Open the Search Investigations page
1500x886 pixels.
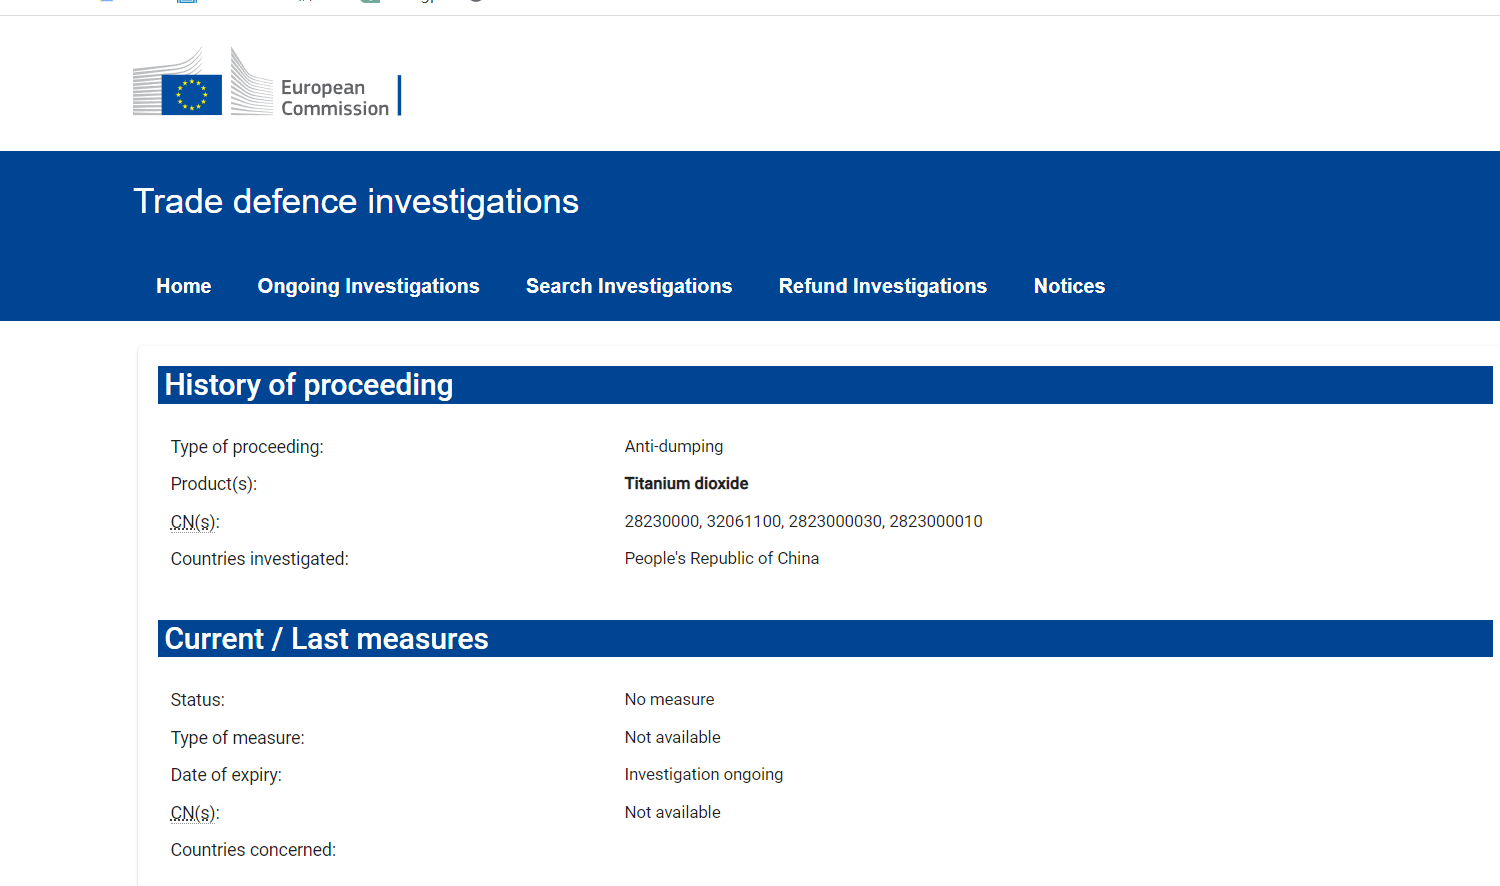(x=628, y=286)
